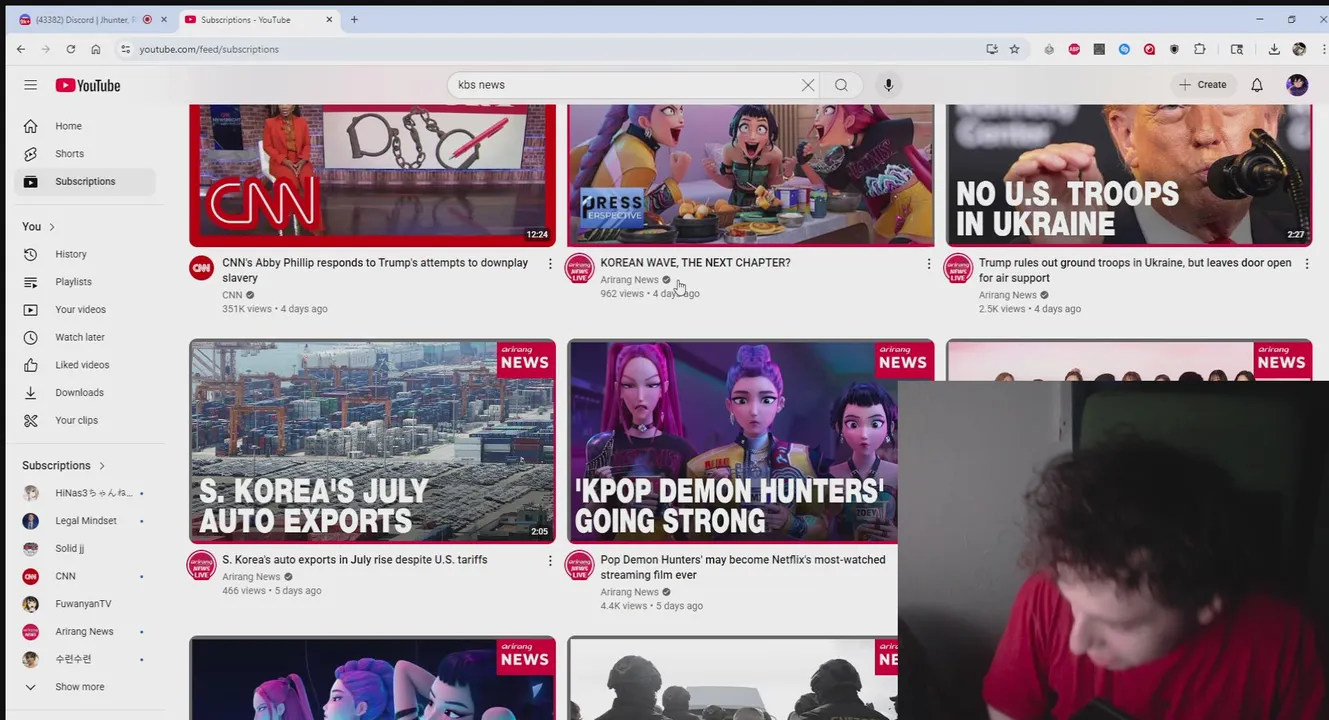This screenshot has height=720, width=1329.
Task: Open Watch later in the sidebar
Action: (86, 337)
